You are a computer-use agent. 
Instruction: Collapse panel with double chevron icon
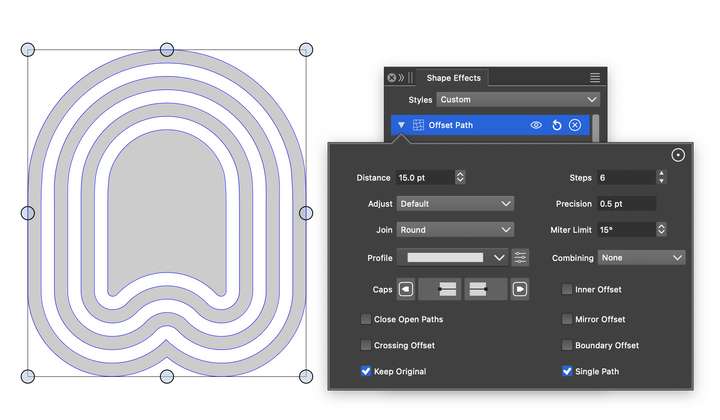click(x=401, y=78)
